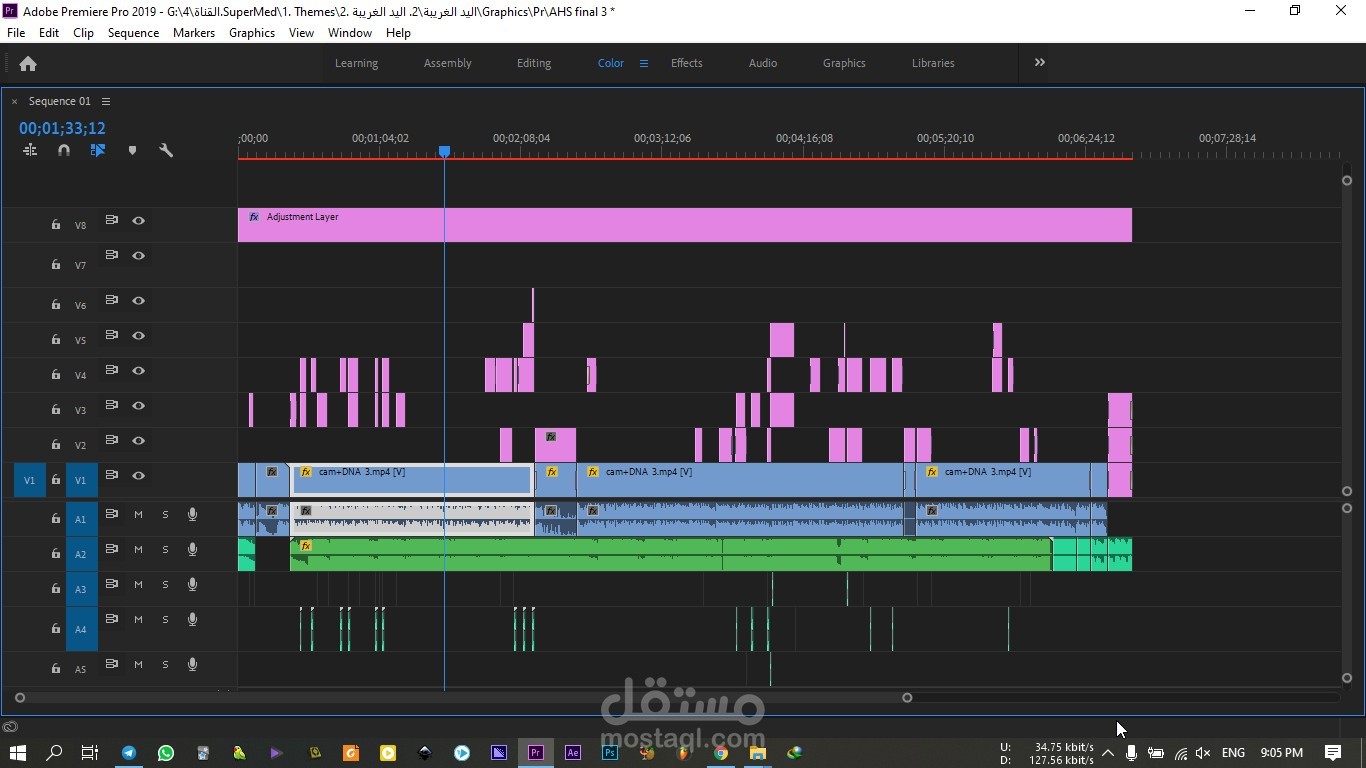Image resolution: width=1366 pixels, height=768 pixels.
Task: Toggle insert sequences as nests button
Action: click(30, 150)
